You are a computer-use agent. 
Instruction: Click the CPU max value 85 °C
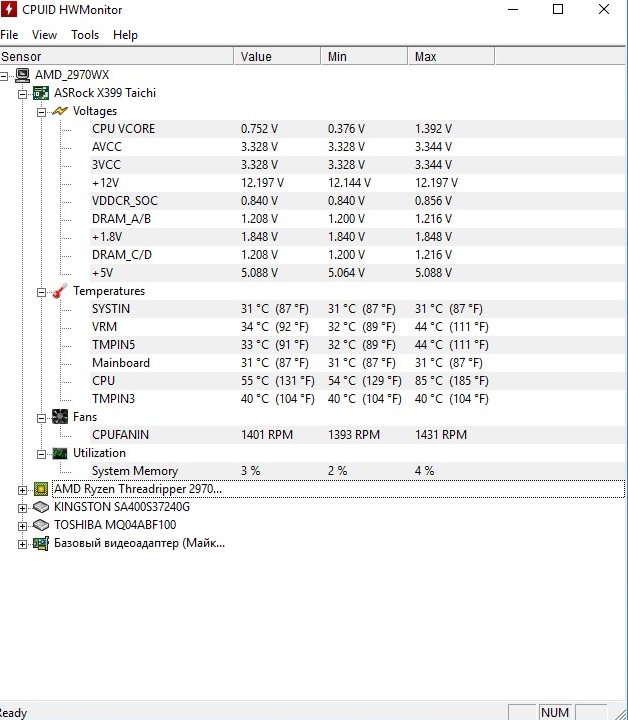[x=451, y=381]
